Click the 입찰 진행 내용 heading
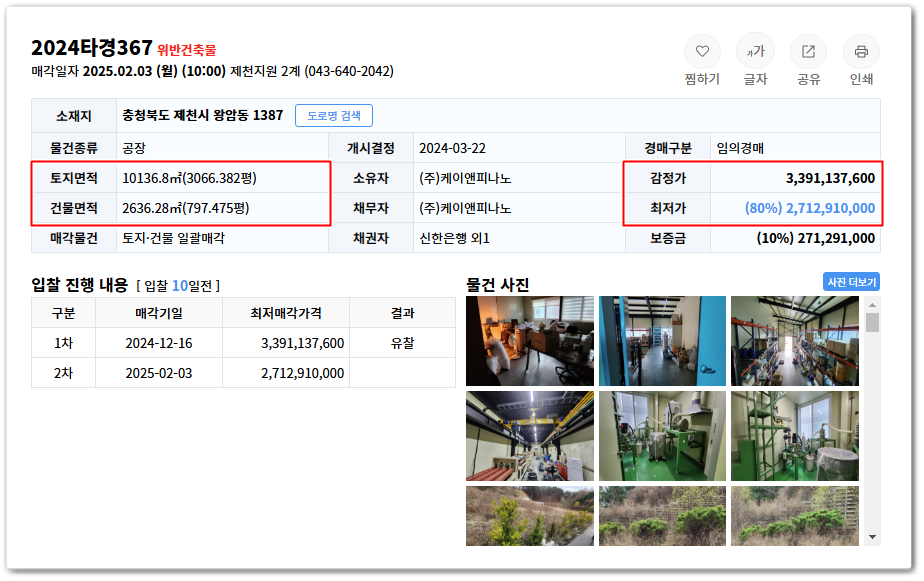Image resolution: width=924 pixels, height=581 pixels. (x=80, y=285)
